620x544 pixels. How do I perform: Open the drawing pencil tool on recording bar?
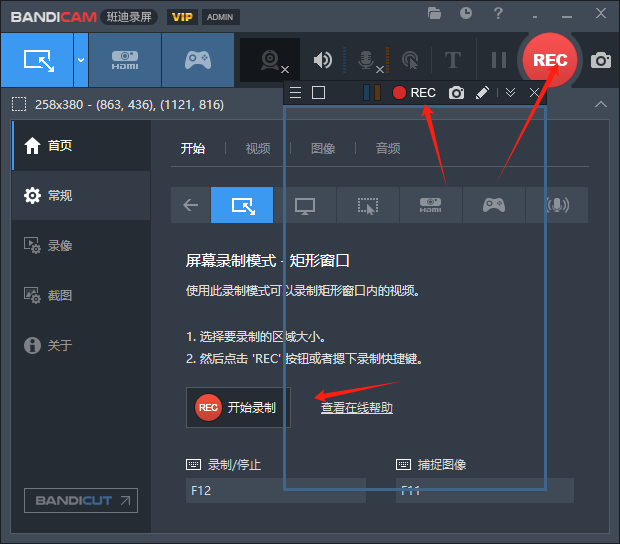(482, 93)
